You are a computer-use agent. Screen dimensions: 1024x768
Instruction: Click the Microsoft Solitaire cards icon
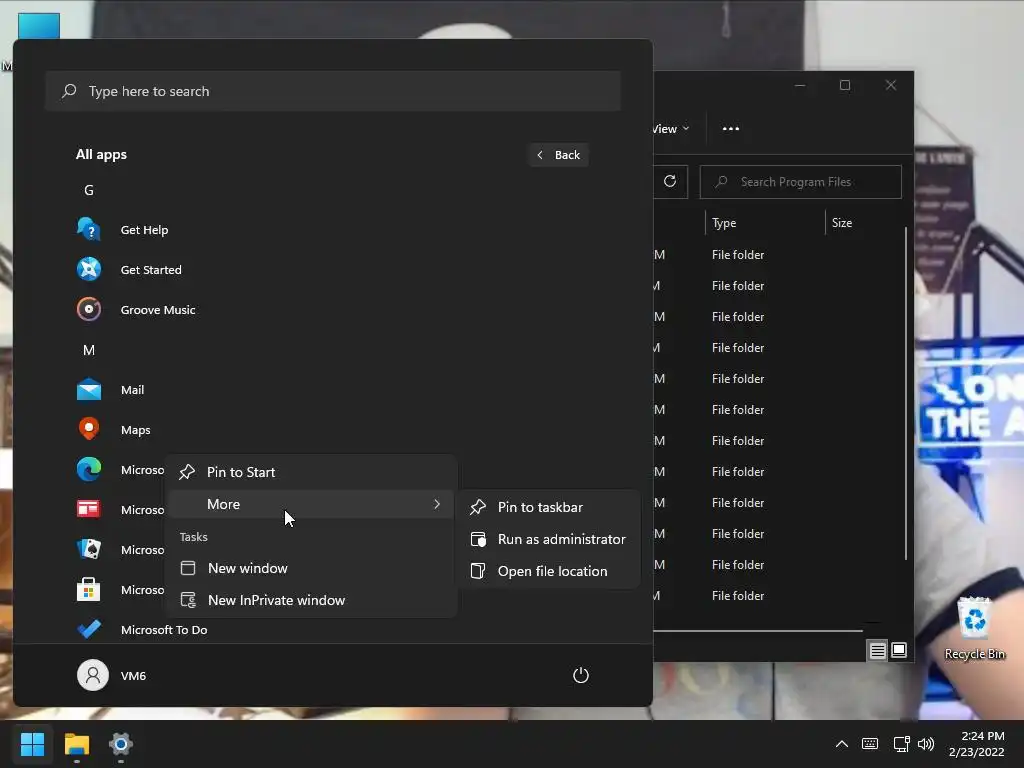click(x=89, y=549)
